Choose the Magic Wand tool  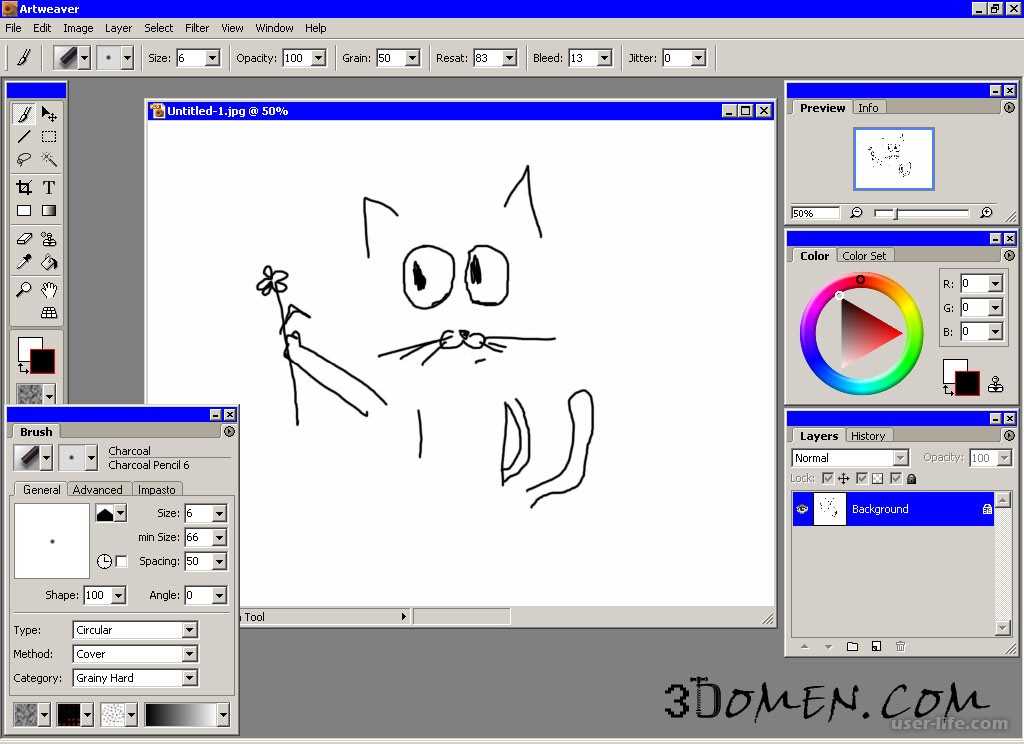[x=48, y=160]
